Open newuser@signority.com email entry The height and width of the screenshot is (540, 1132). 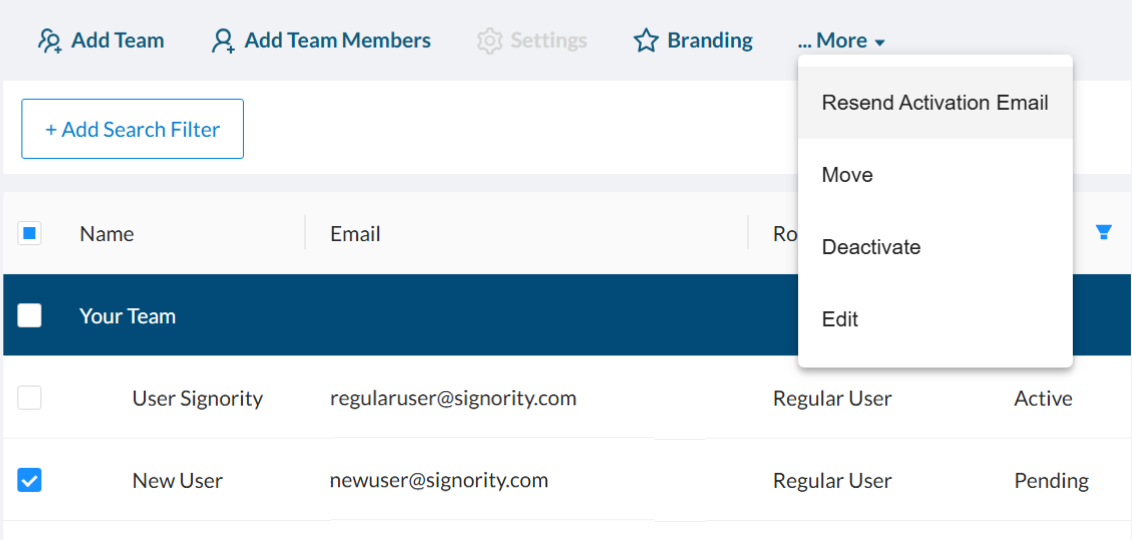click(439, 480)
